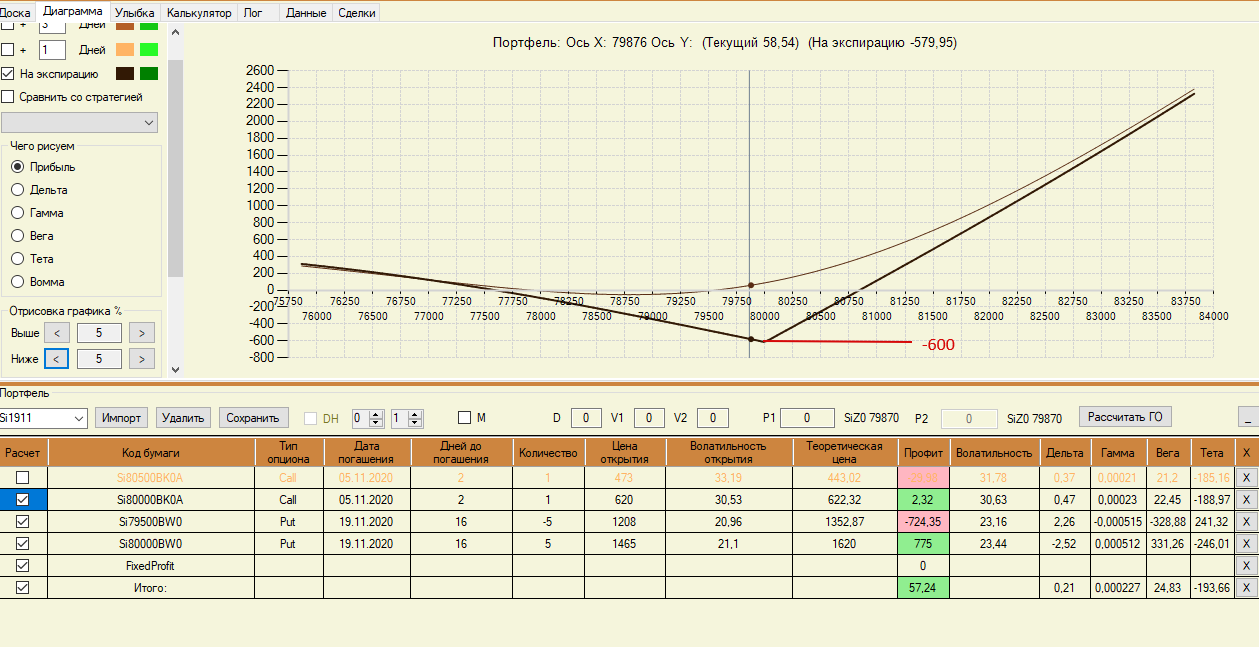The width and height of the screenshot is (1259, 647).
Task: Focus the Выше percentage field
Action: click(x=99, y=333)
